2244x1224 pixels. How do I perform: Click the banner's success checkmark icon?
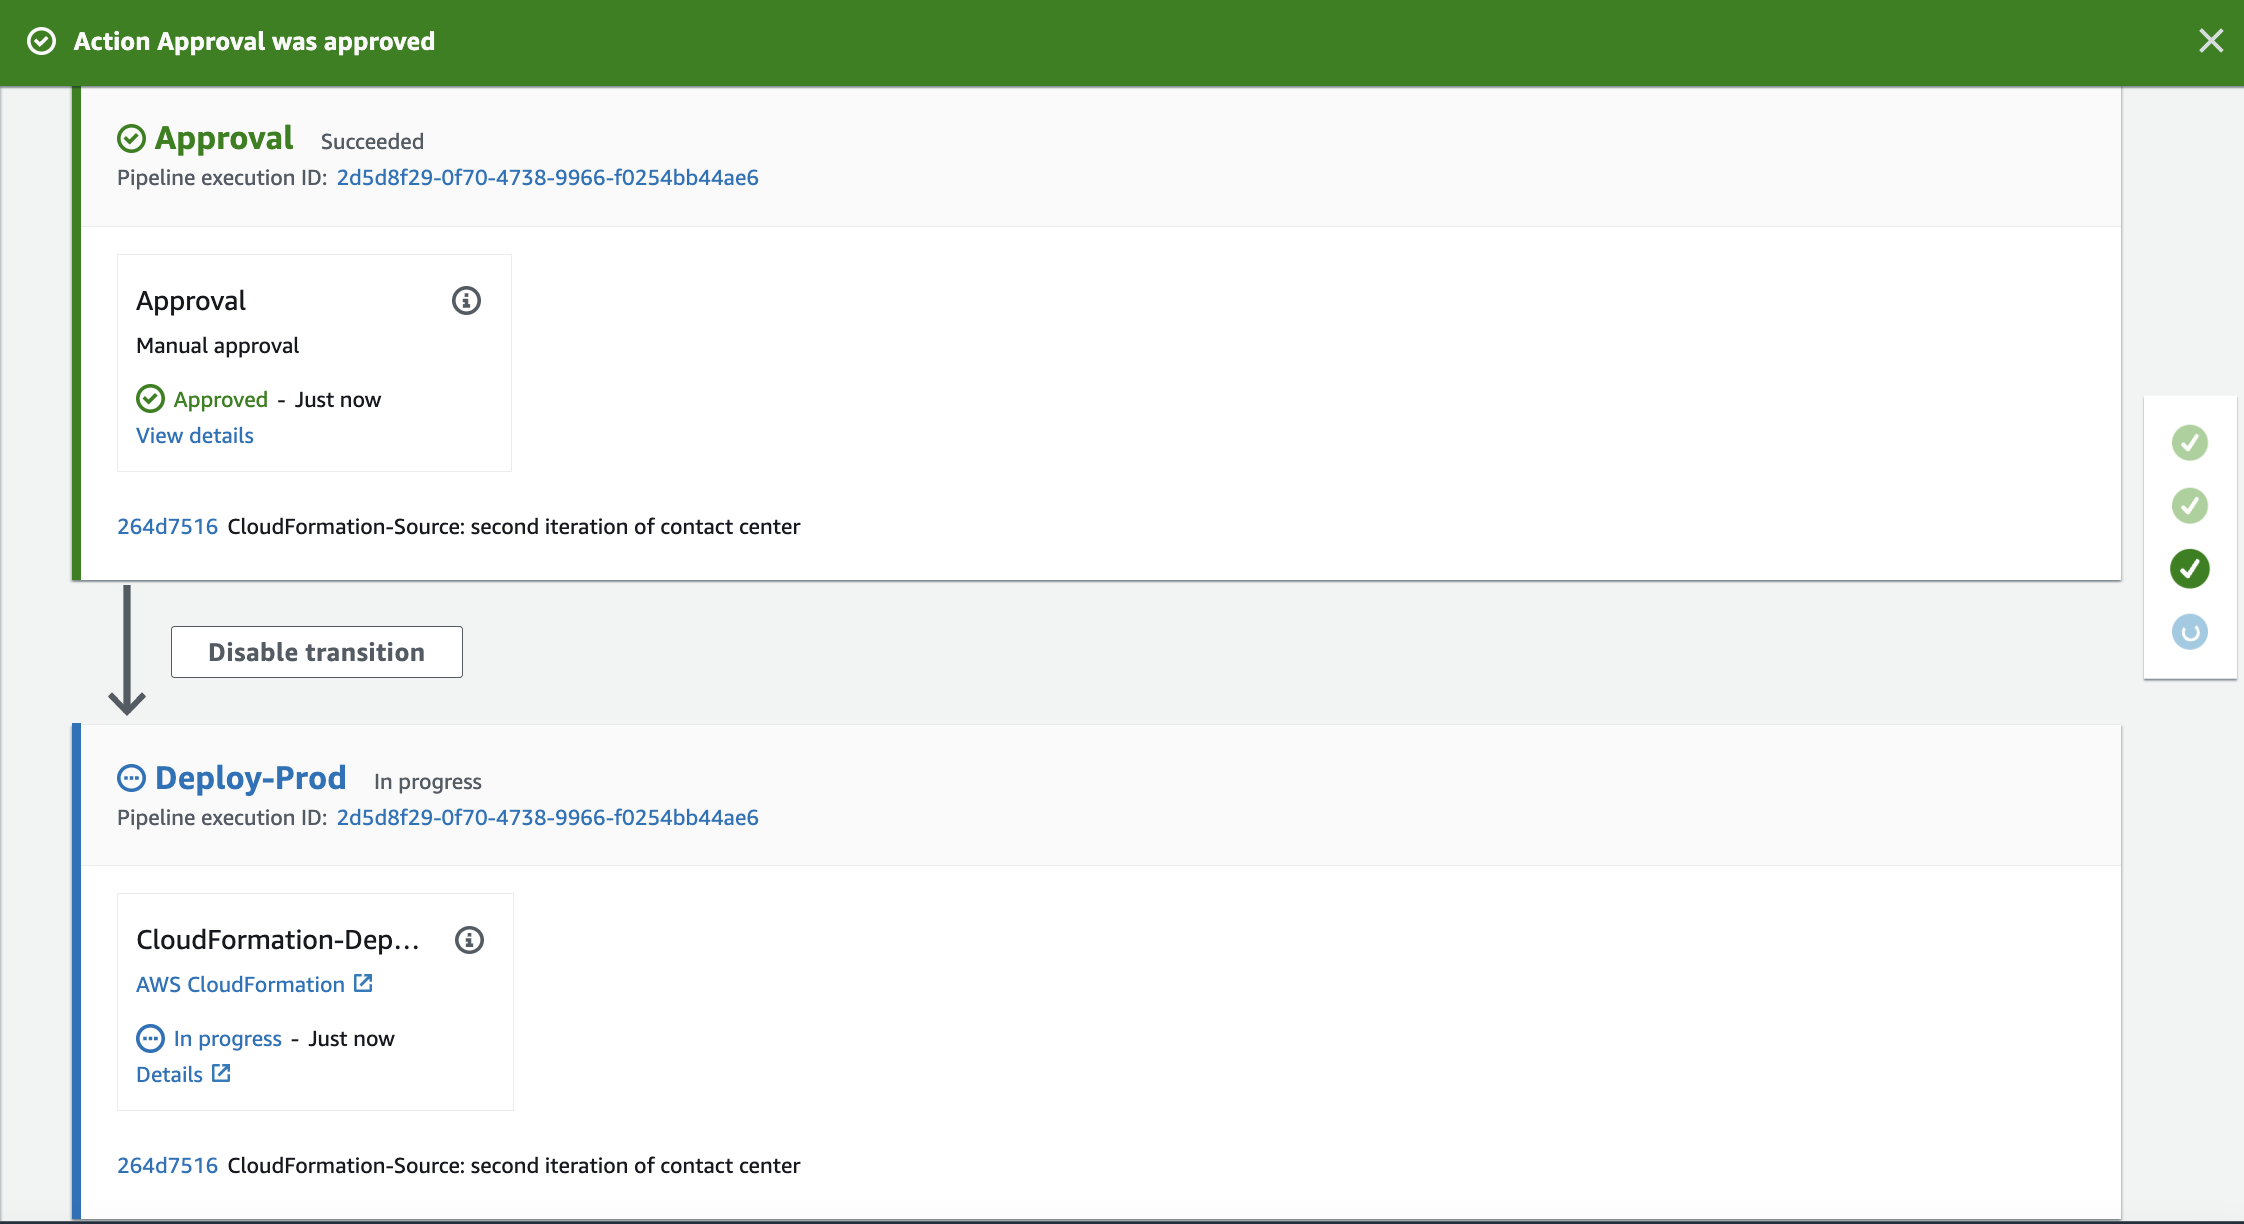click(x=41, y=41)
